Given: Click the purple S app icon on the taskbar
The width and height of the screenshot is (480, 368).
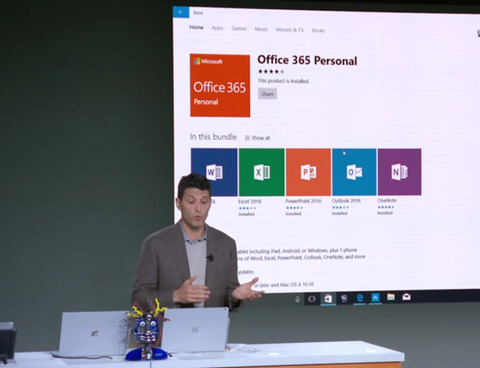Looking at the screenshot, I should pyautogui.click(x=344, y=298).
